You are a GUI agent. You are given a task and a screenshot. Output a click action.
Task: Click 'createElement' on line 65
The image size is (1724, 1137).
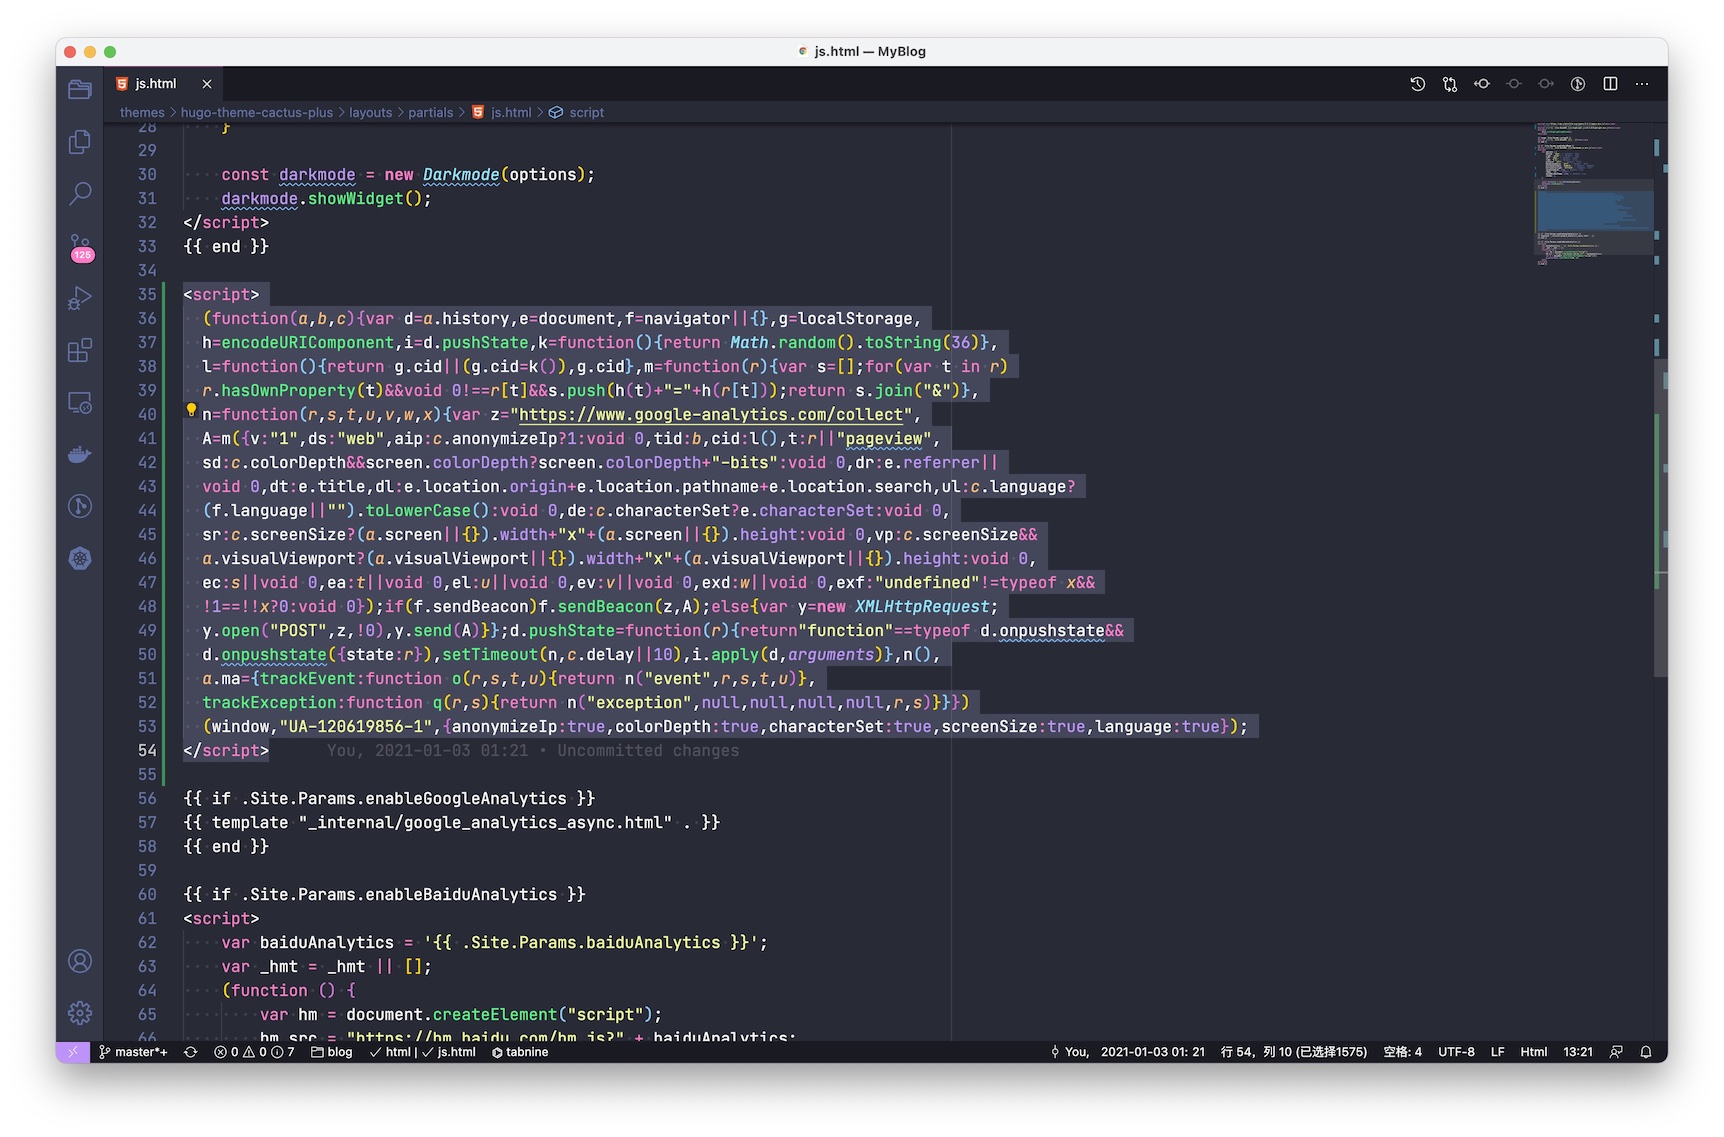pos(495,1015)
